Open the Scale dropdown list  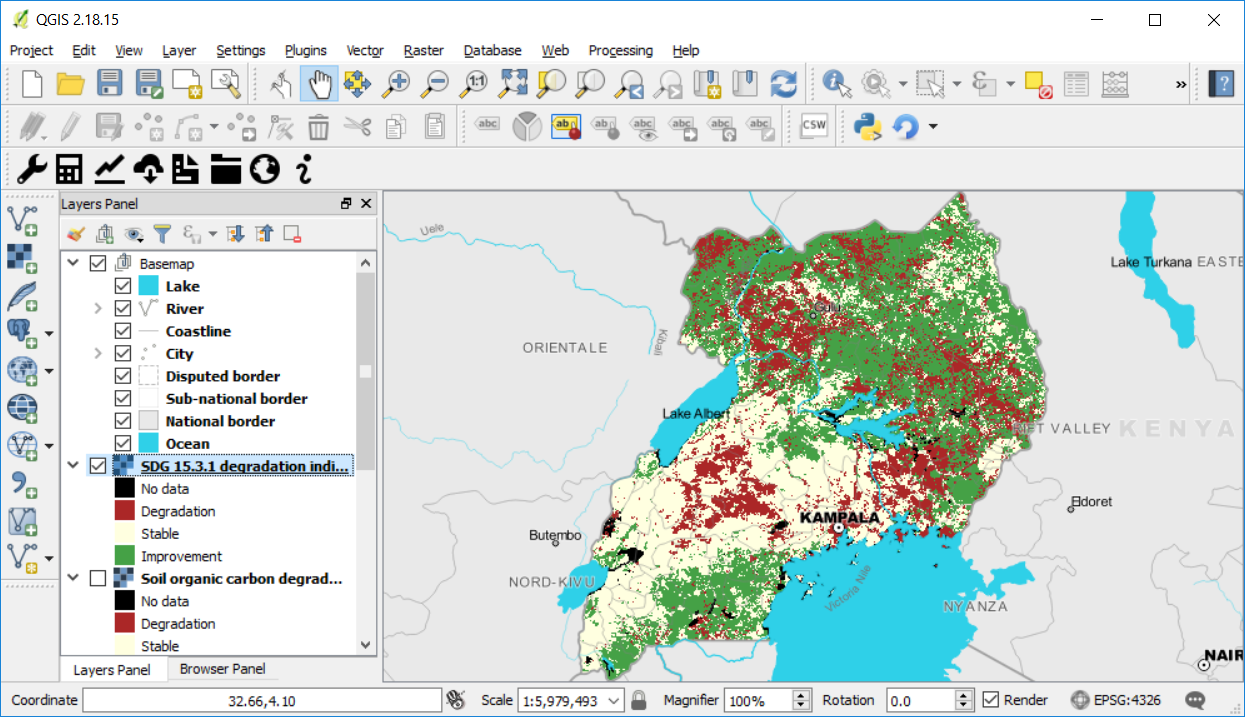pos(614,700)
